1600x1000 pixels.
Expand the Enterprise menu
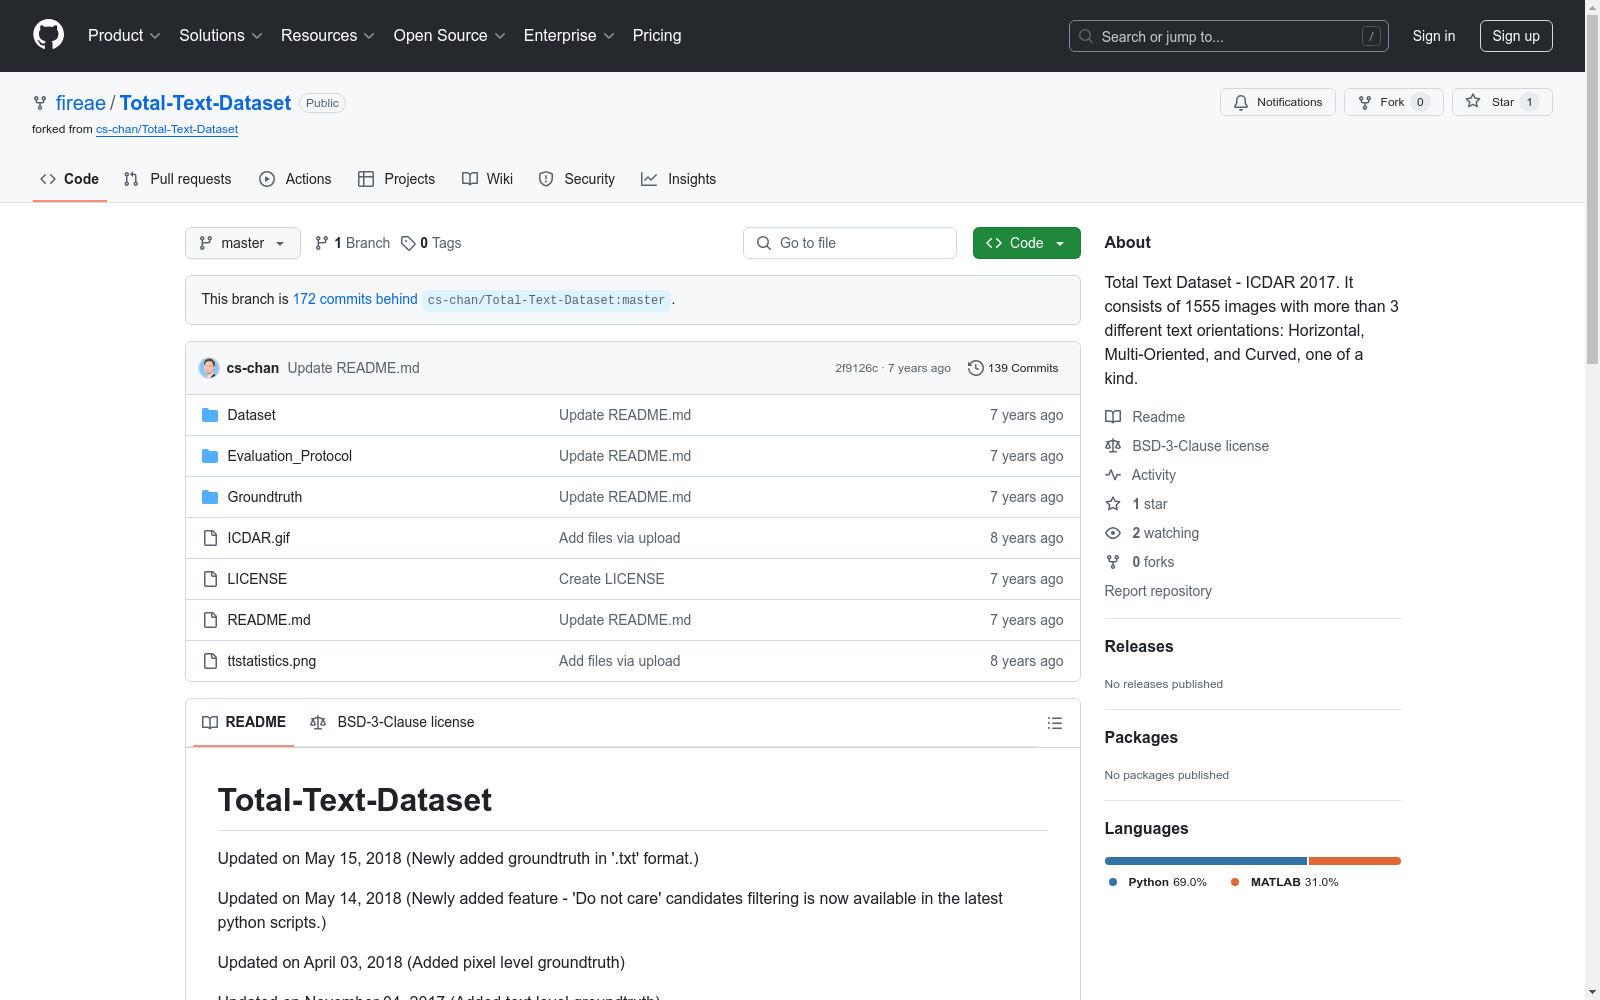point(569,35)
